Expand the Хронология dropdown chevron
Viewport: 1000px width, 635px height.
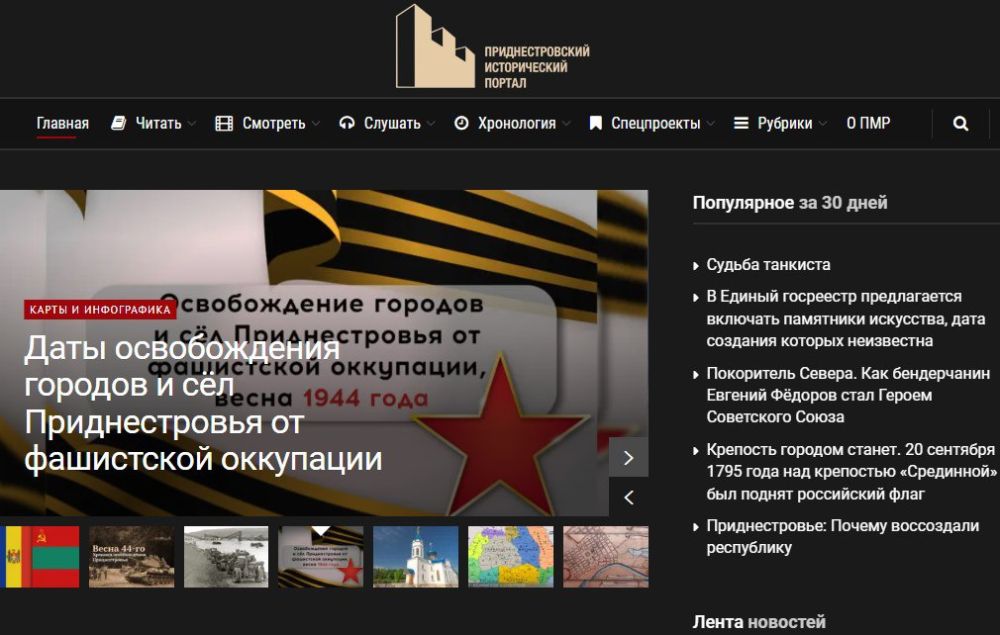click(x=566, y=124)
